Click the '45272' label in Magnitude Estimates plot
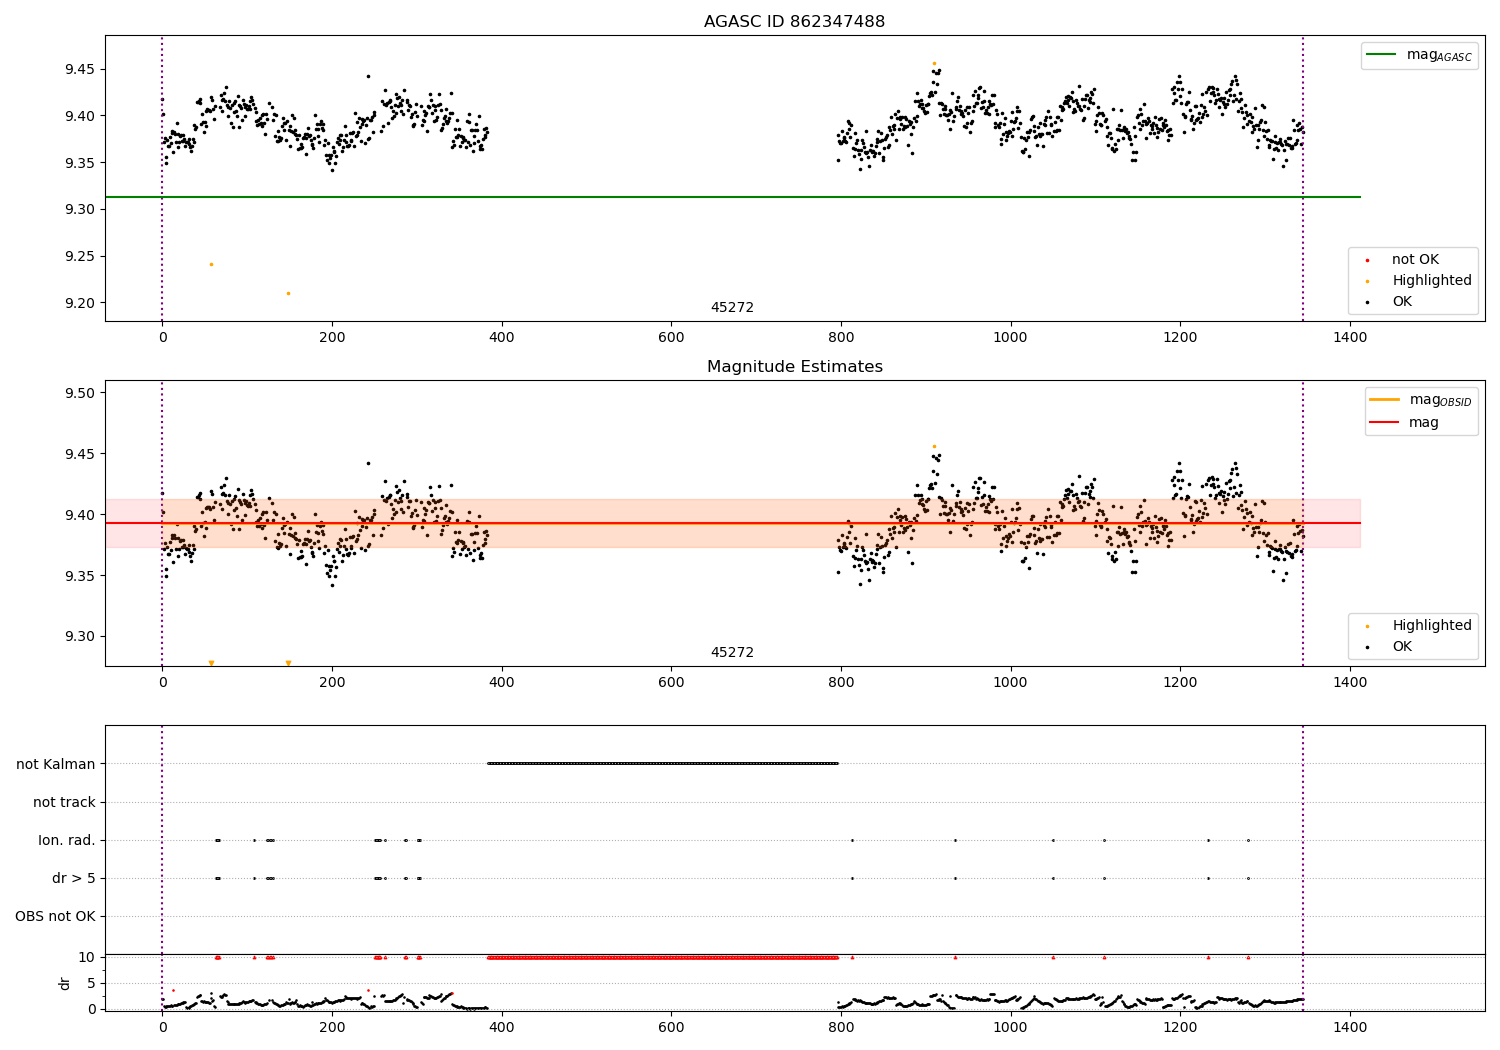 (x=732, y=653)
